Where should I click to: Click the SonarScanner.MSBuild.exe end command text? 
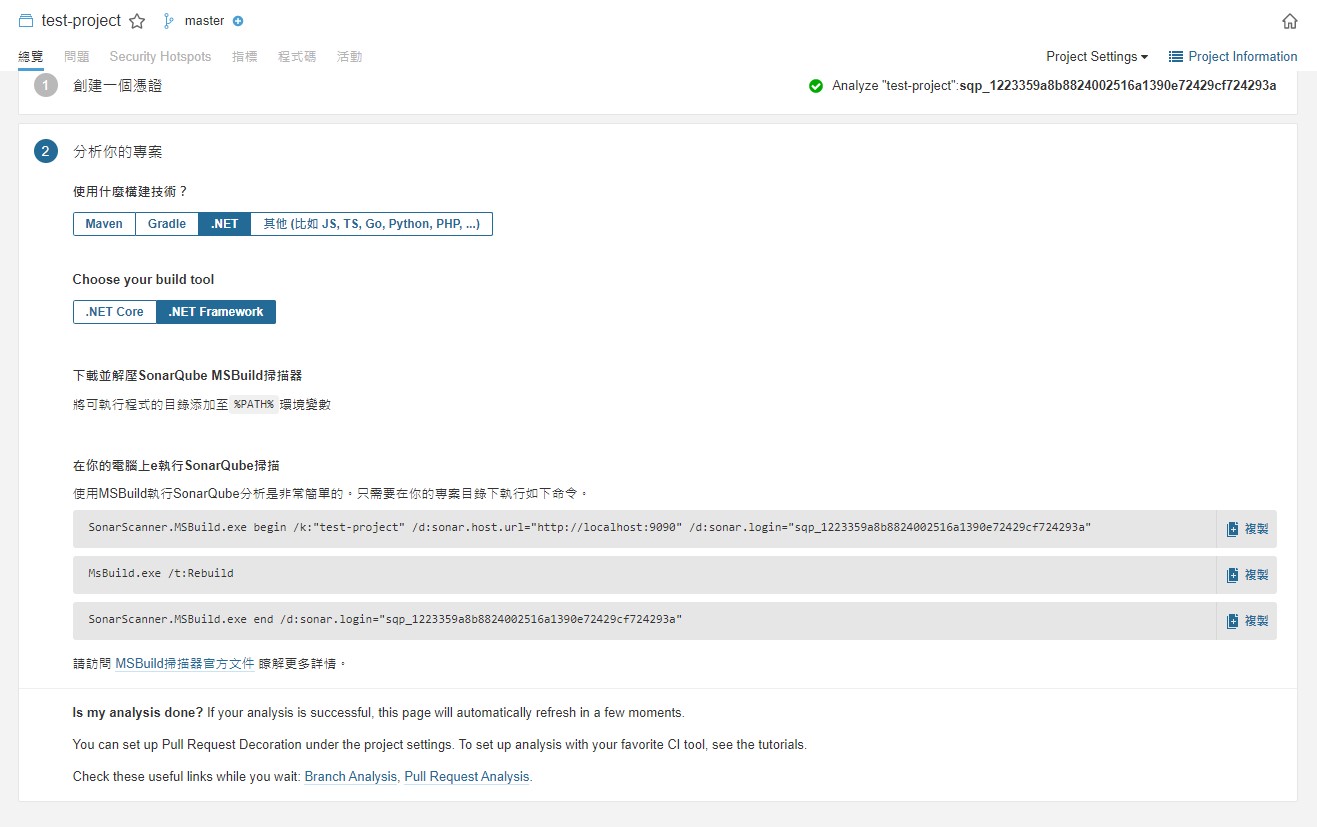(385, 619)
